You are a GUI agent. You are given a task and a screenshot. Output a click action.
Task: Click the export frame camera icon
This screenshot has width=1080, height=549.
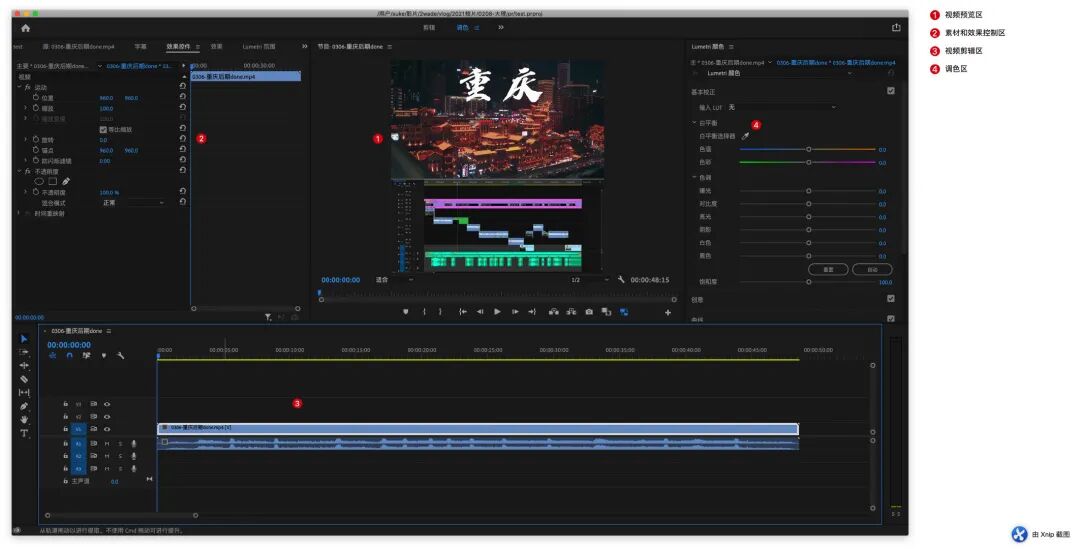[589, 312]
